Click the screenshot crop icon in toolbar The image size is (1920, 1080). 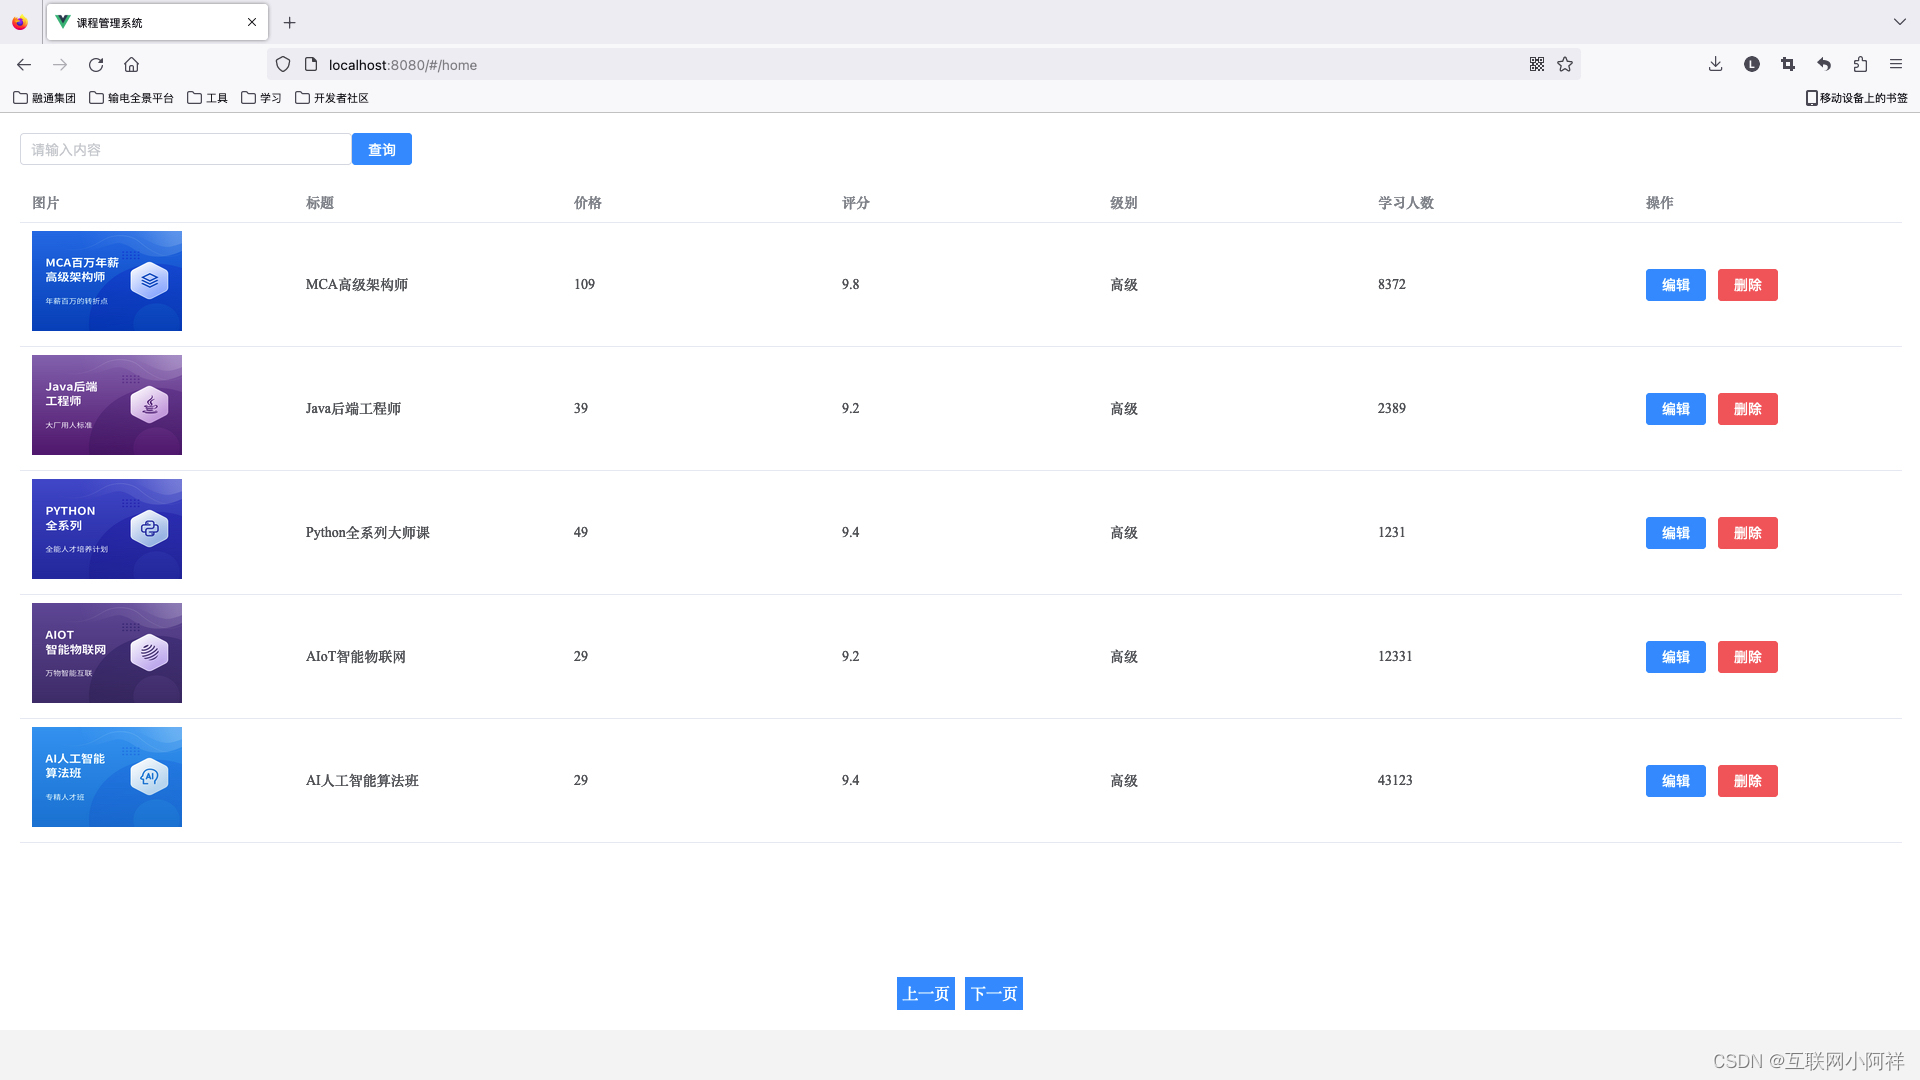1788,65
